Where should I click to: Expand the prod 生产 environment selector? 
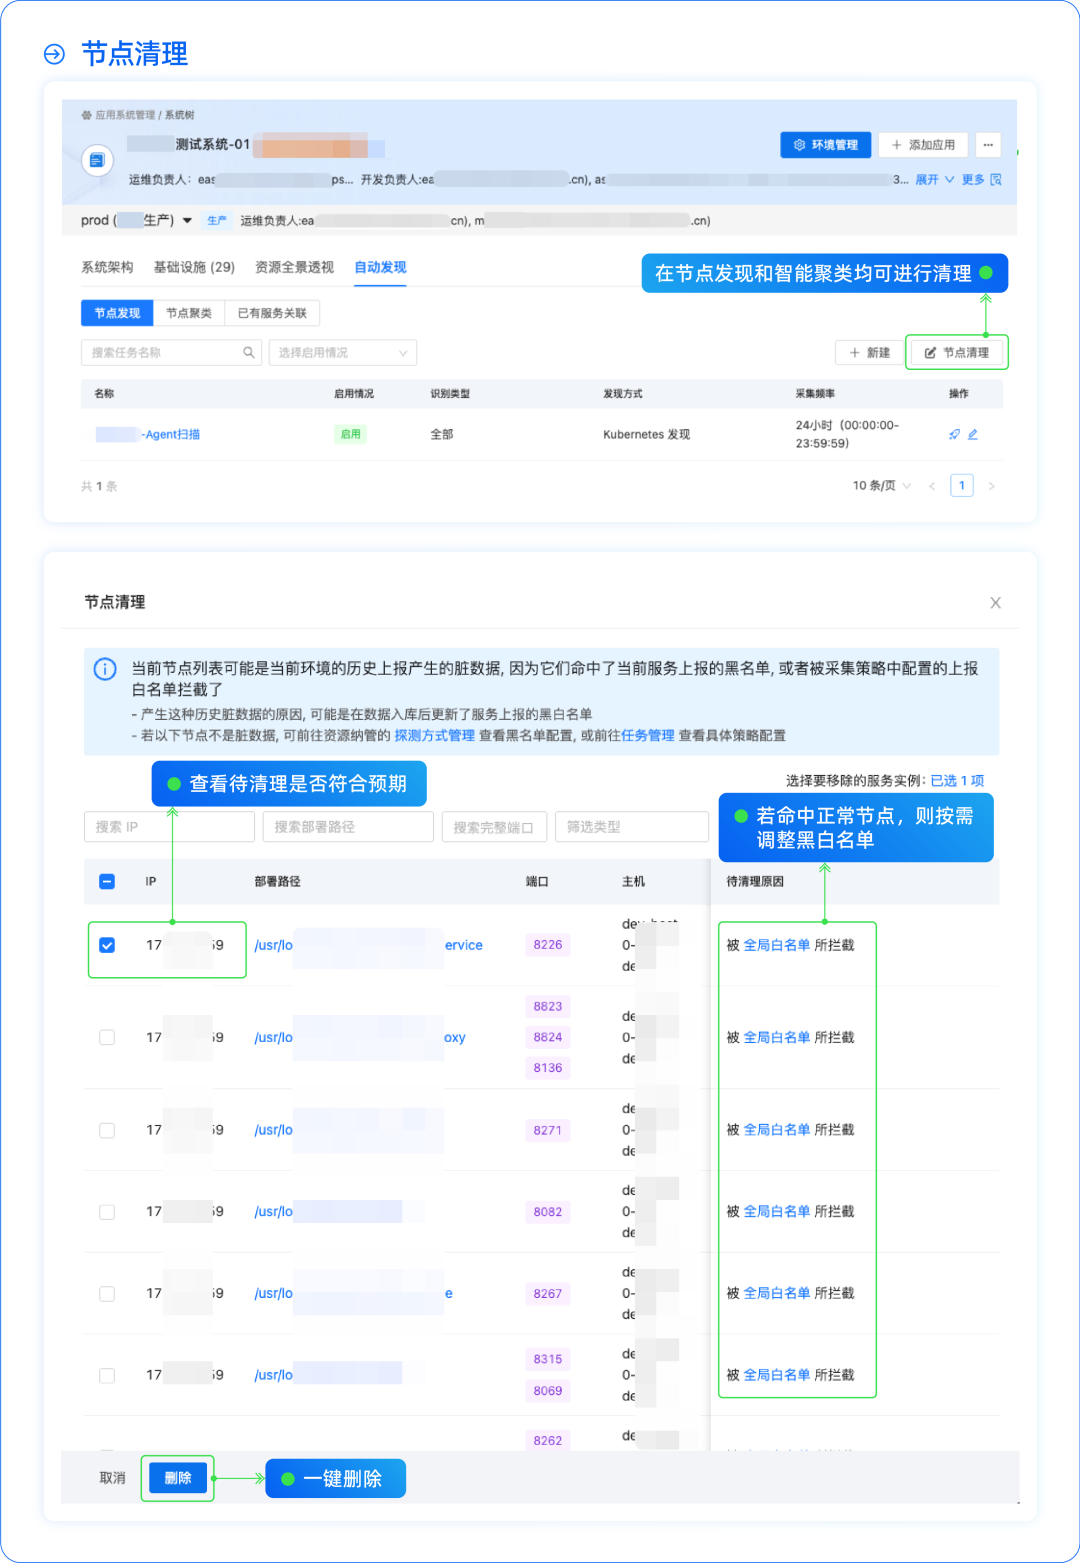pos(186,220)
